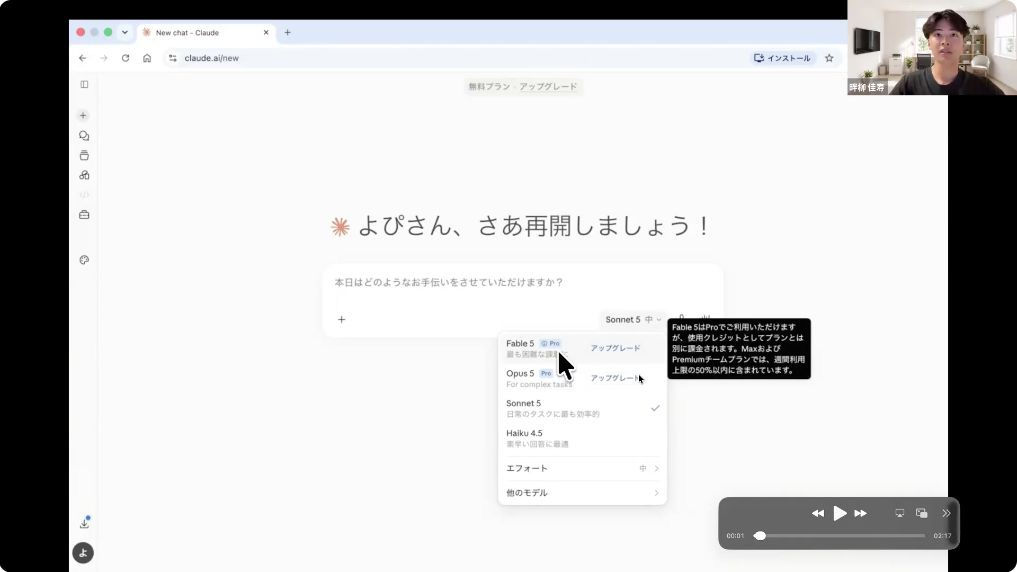Viewport: 1017px width, 572px height.
Task: Expand the エフォート submenu
Action: click(582, 468)
